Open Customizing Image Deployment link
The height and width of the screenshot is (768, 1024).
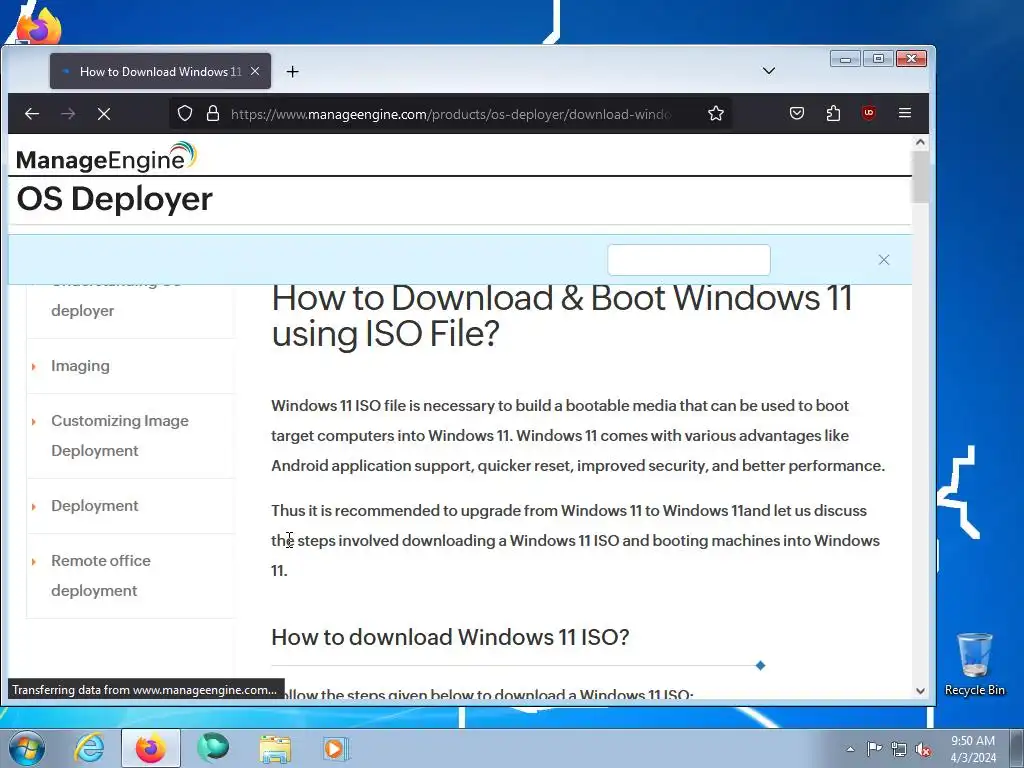click(120, 436)
